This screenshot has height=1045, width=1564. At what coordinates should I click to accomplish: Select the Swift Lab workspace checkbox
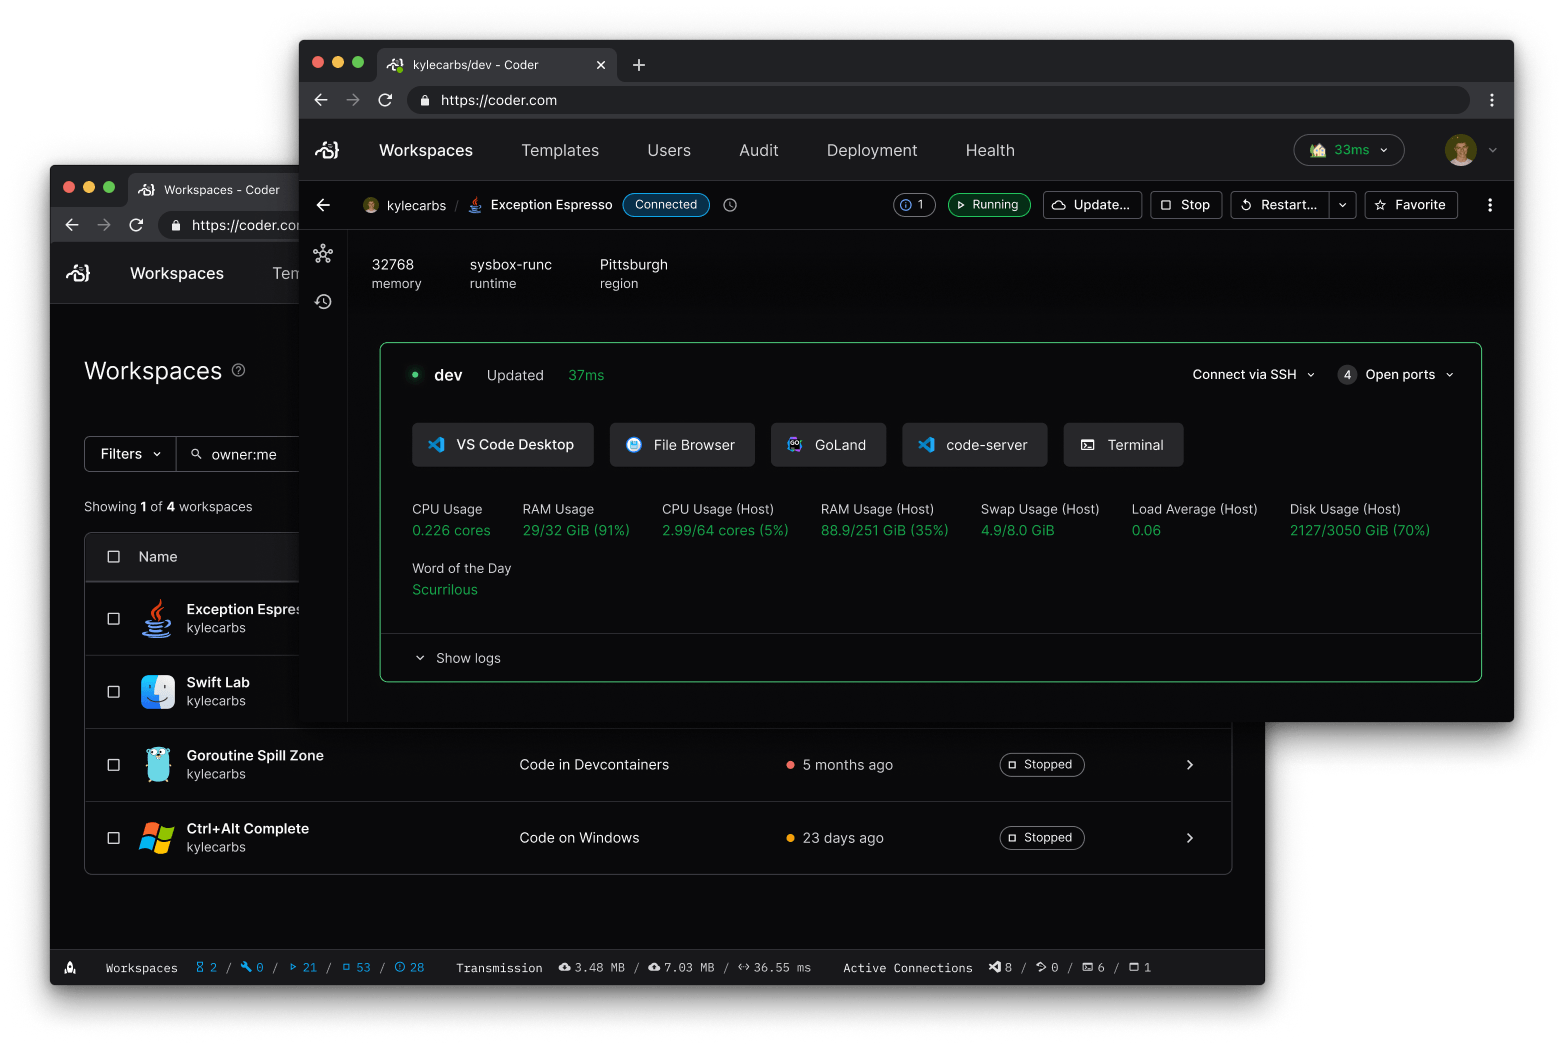(114, 692)
